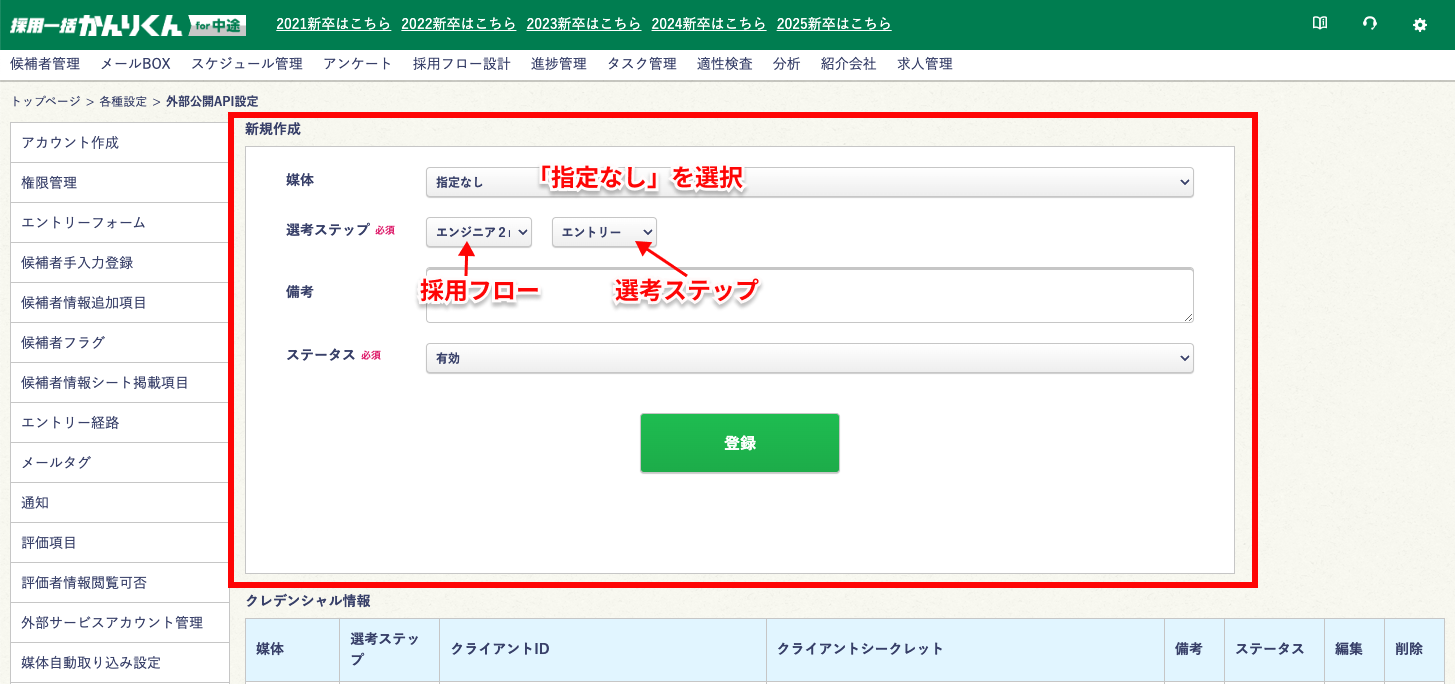
Task: Click the 採用一括かんりくん logo
Action: pos(128,25)
